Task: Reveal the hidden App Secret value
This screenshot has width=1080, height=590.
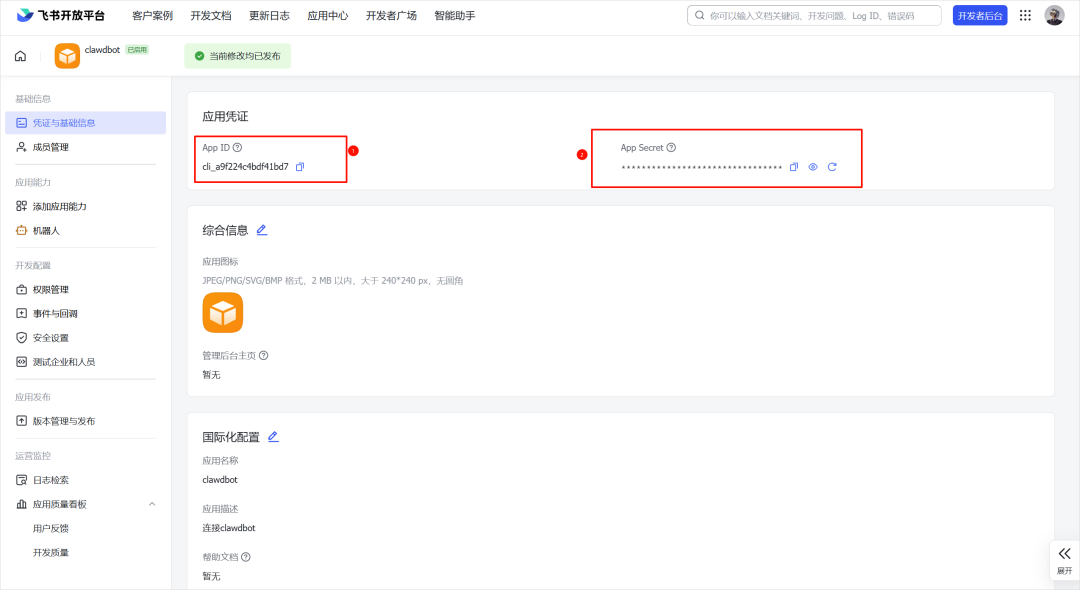Action: (x=812, y=167)
